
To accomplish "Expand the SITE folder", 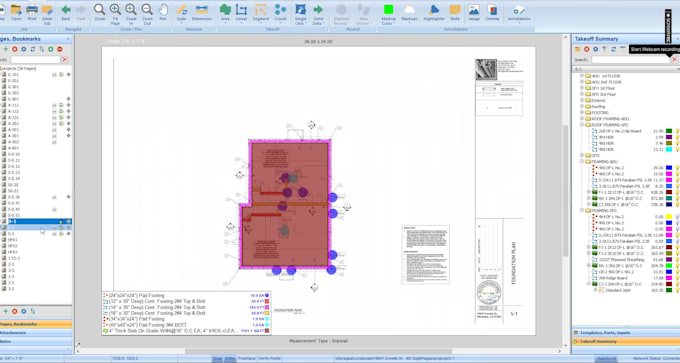I will click(582, 155).
